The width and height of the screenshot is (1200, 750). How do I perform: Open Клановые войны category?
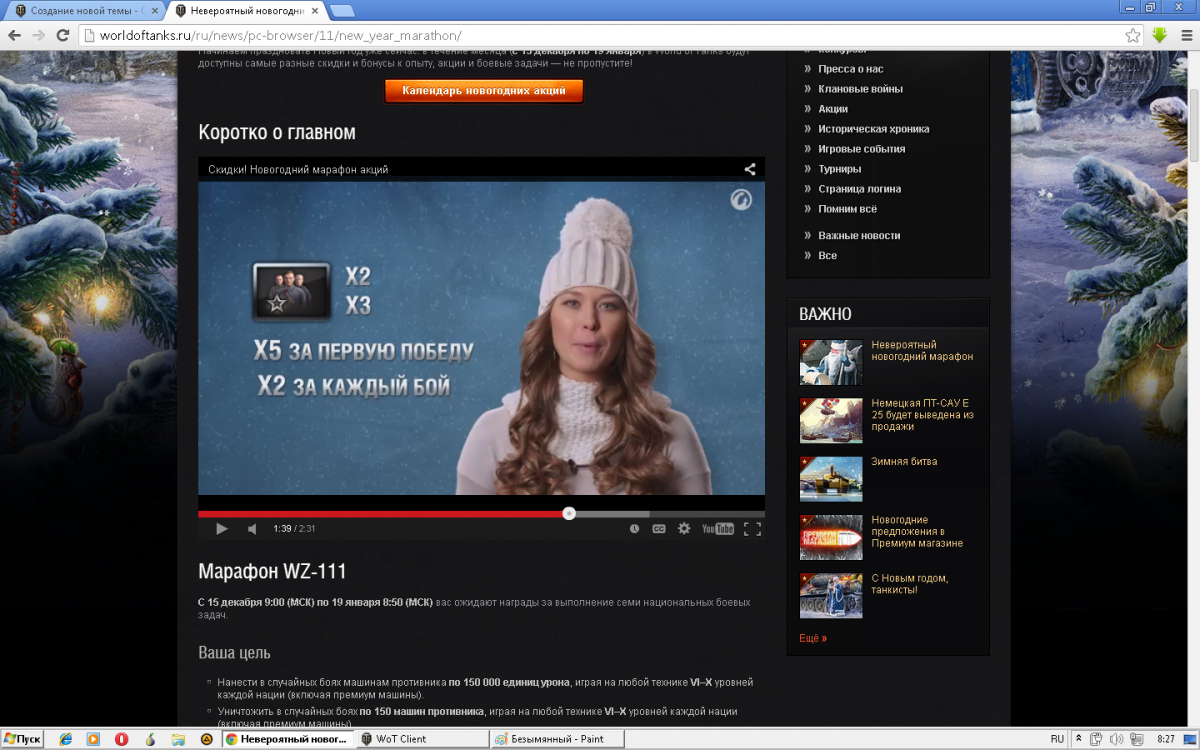coord(860,89)
